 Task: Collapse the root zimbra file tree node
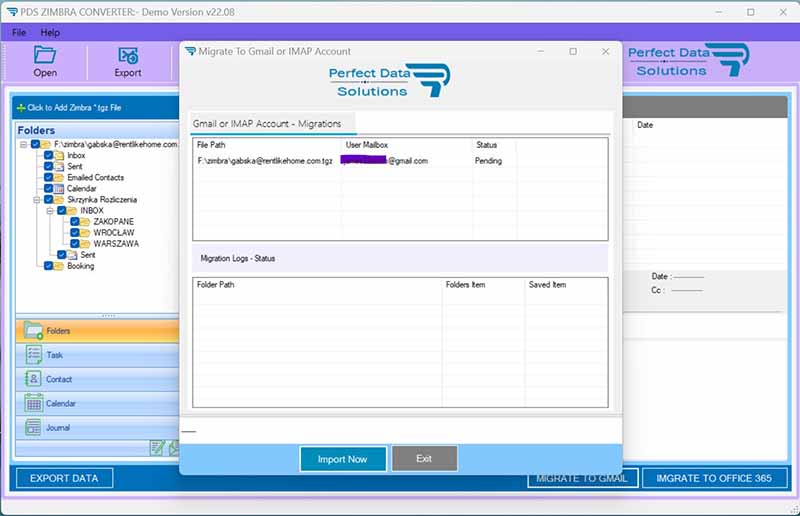(23, 144)
